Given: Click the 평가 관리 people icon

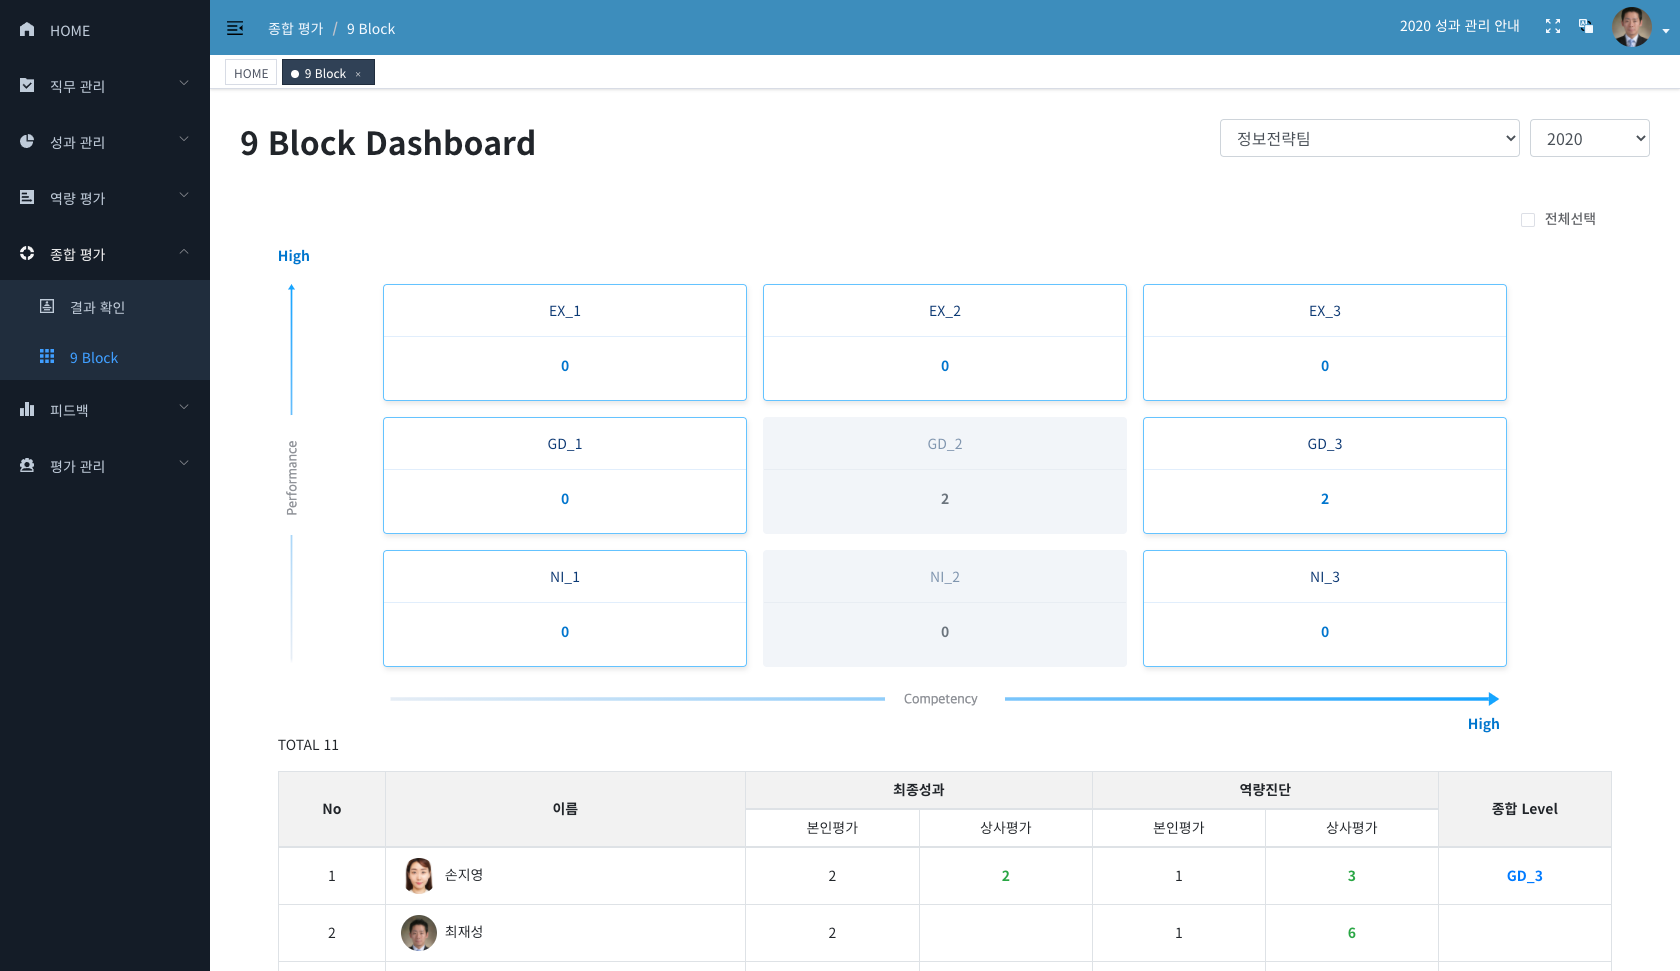Looking at the screenshot, I should tap(27, 465).
